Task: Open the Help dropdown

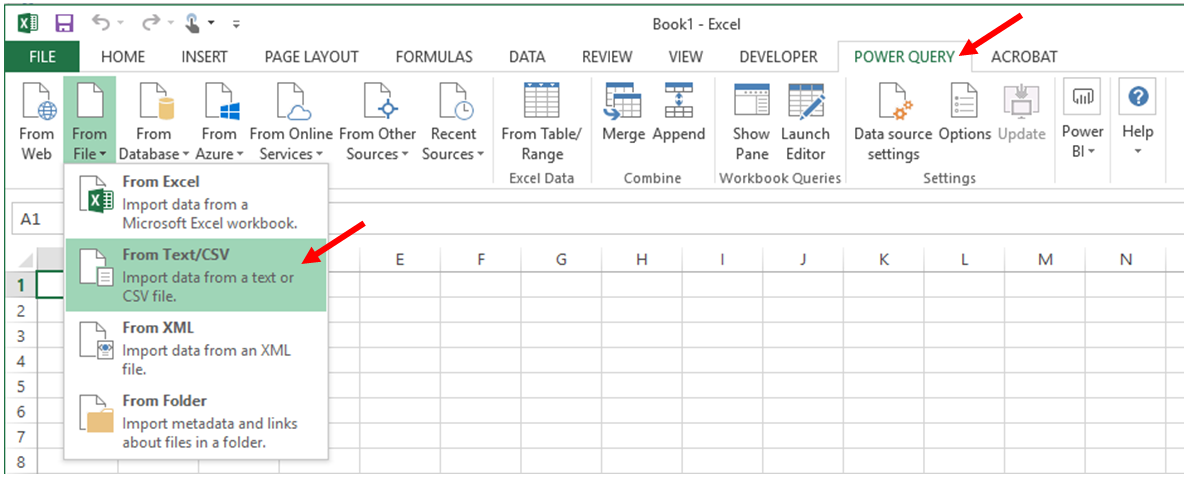Action: (1137, 118)
